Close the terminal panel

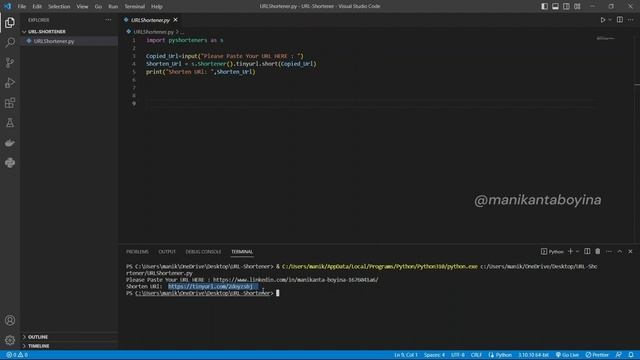point(630,251)
